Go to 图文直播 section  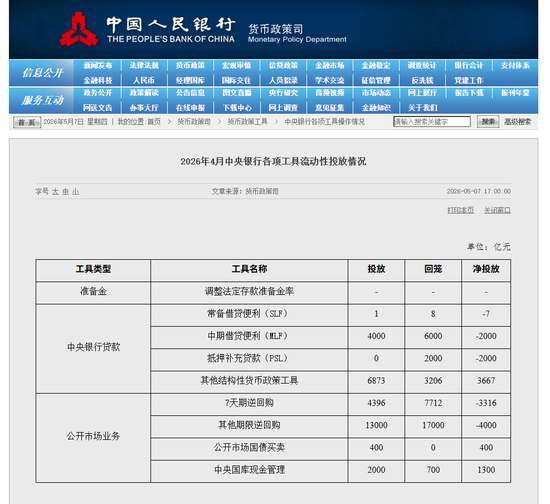[236, 93]
